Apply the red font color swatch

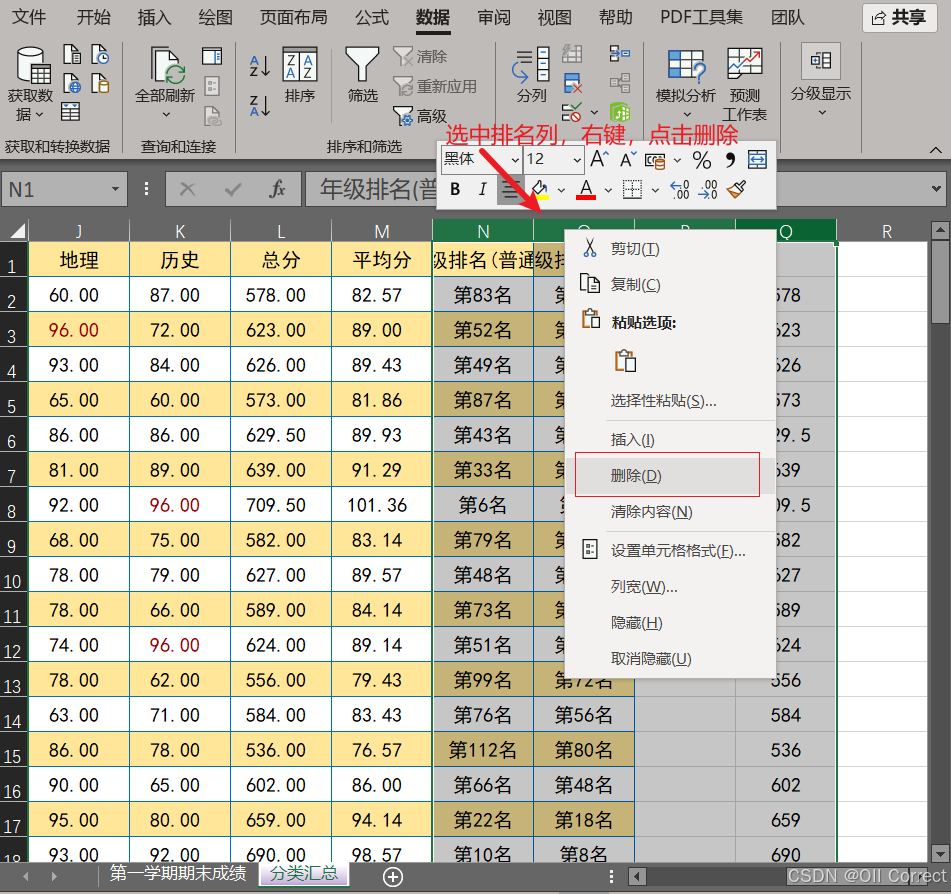tap(586, 190)
